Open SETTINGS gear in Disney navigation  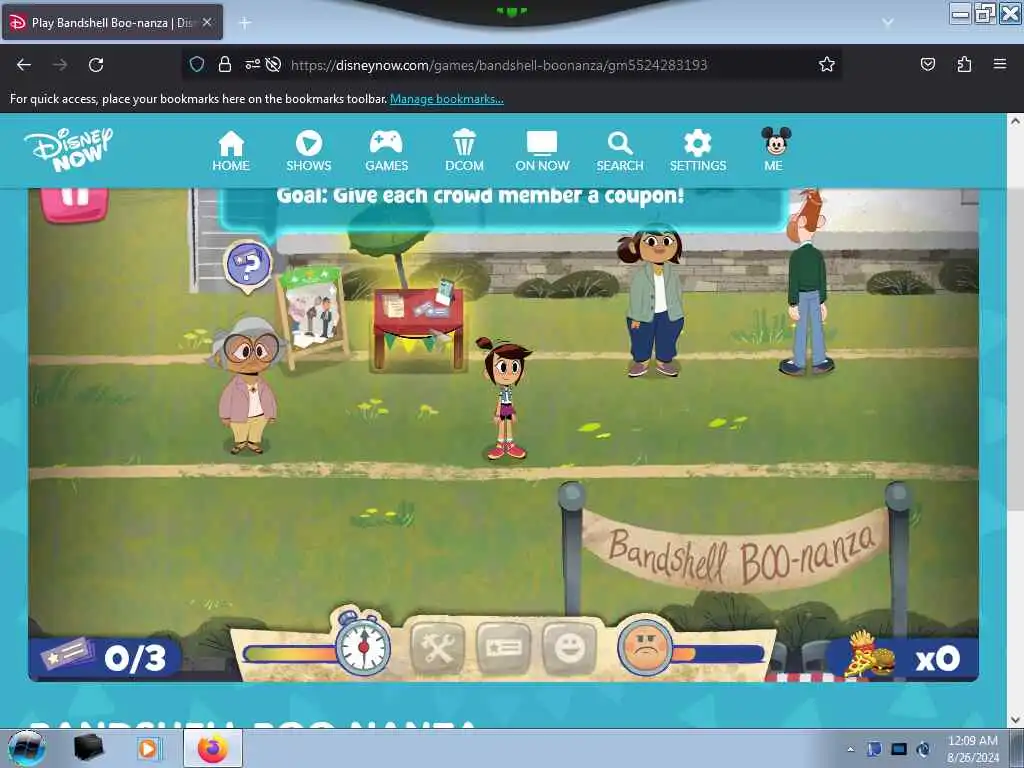pyautogui.click(x=697, y=151)
